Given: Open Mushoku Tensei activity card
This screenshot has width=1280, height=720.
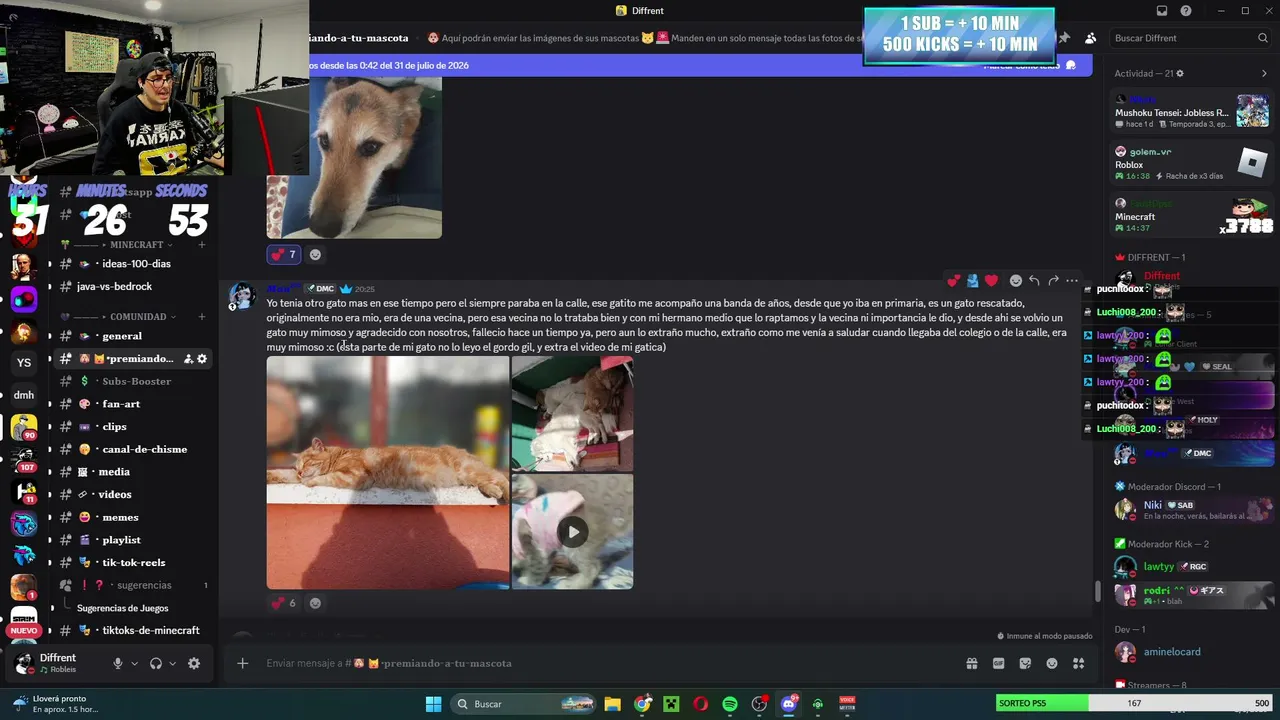Looking at the screenshot, I should [1191, 110].
